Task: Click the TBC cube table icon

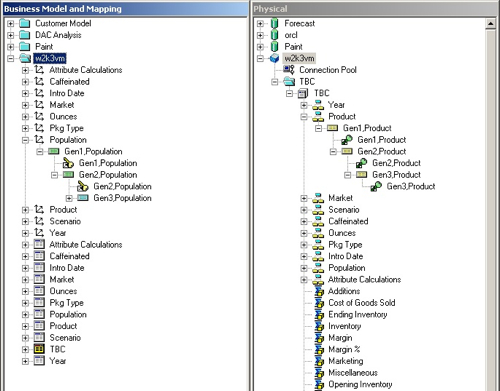Action: (x=303, y=93)
